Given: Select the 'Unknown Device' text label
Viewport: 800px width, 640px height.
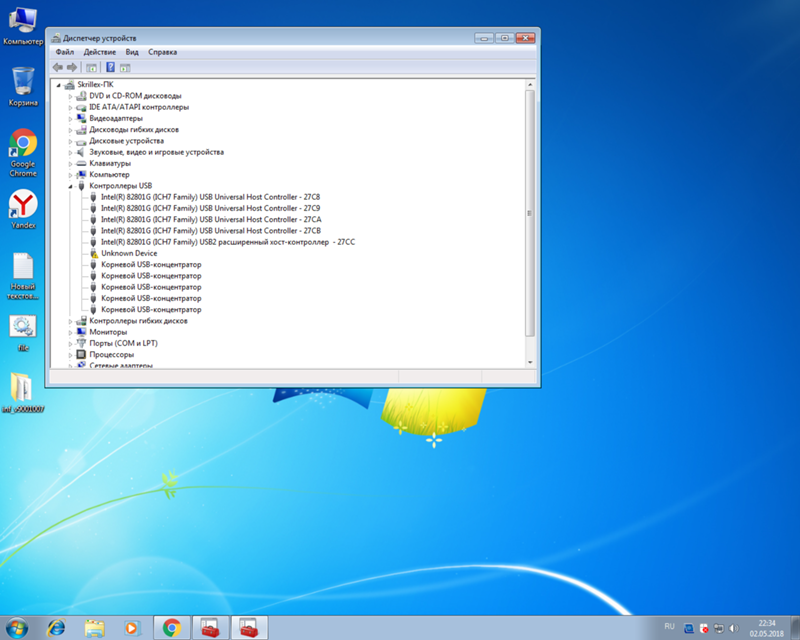Looking at the screenshot, I should 129,253.
